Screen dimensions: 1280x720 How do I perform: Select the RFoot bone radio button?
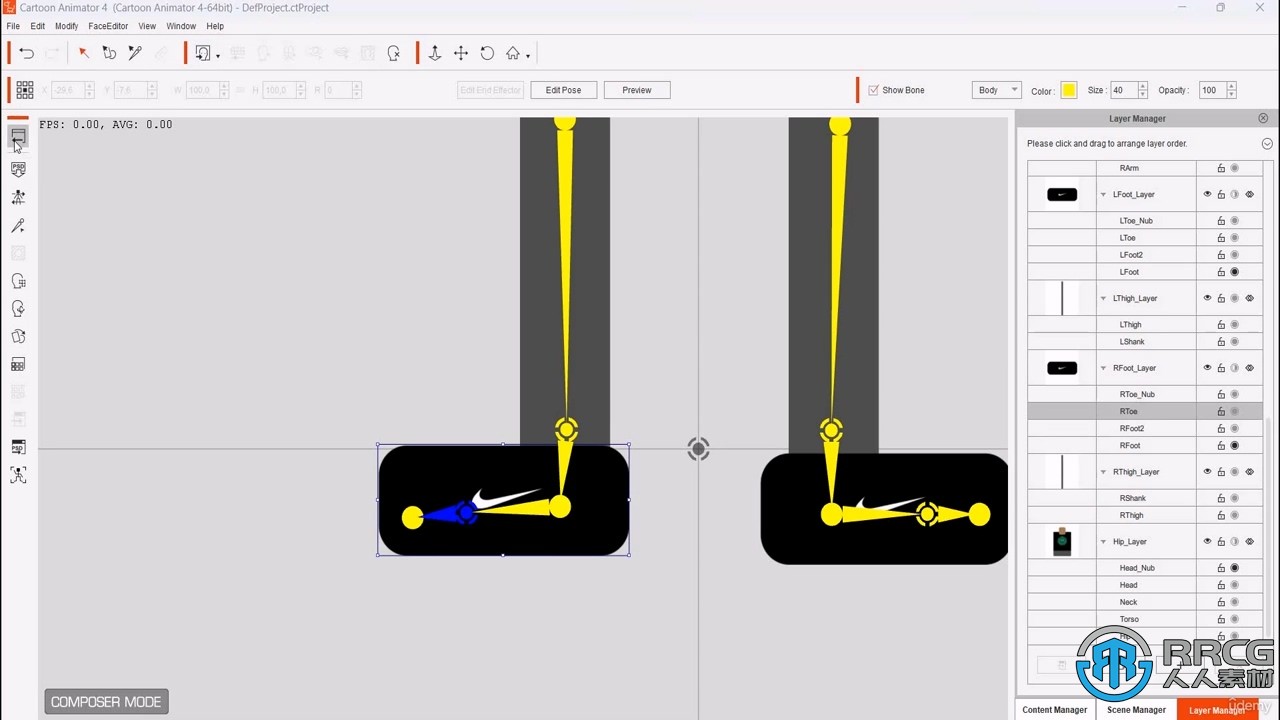(1235, 446)
